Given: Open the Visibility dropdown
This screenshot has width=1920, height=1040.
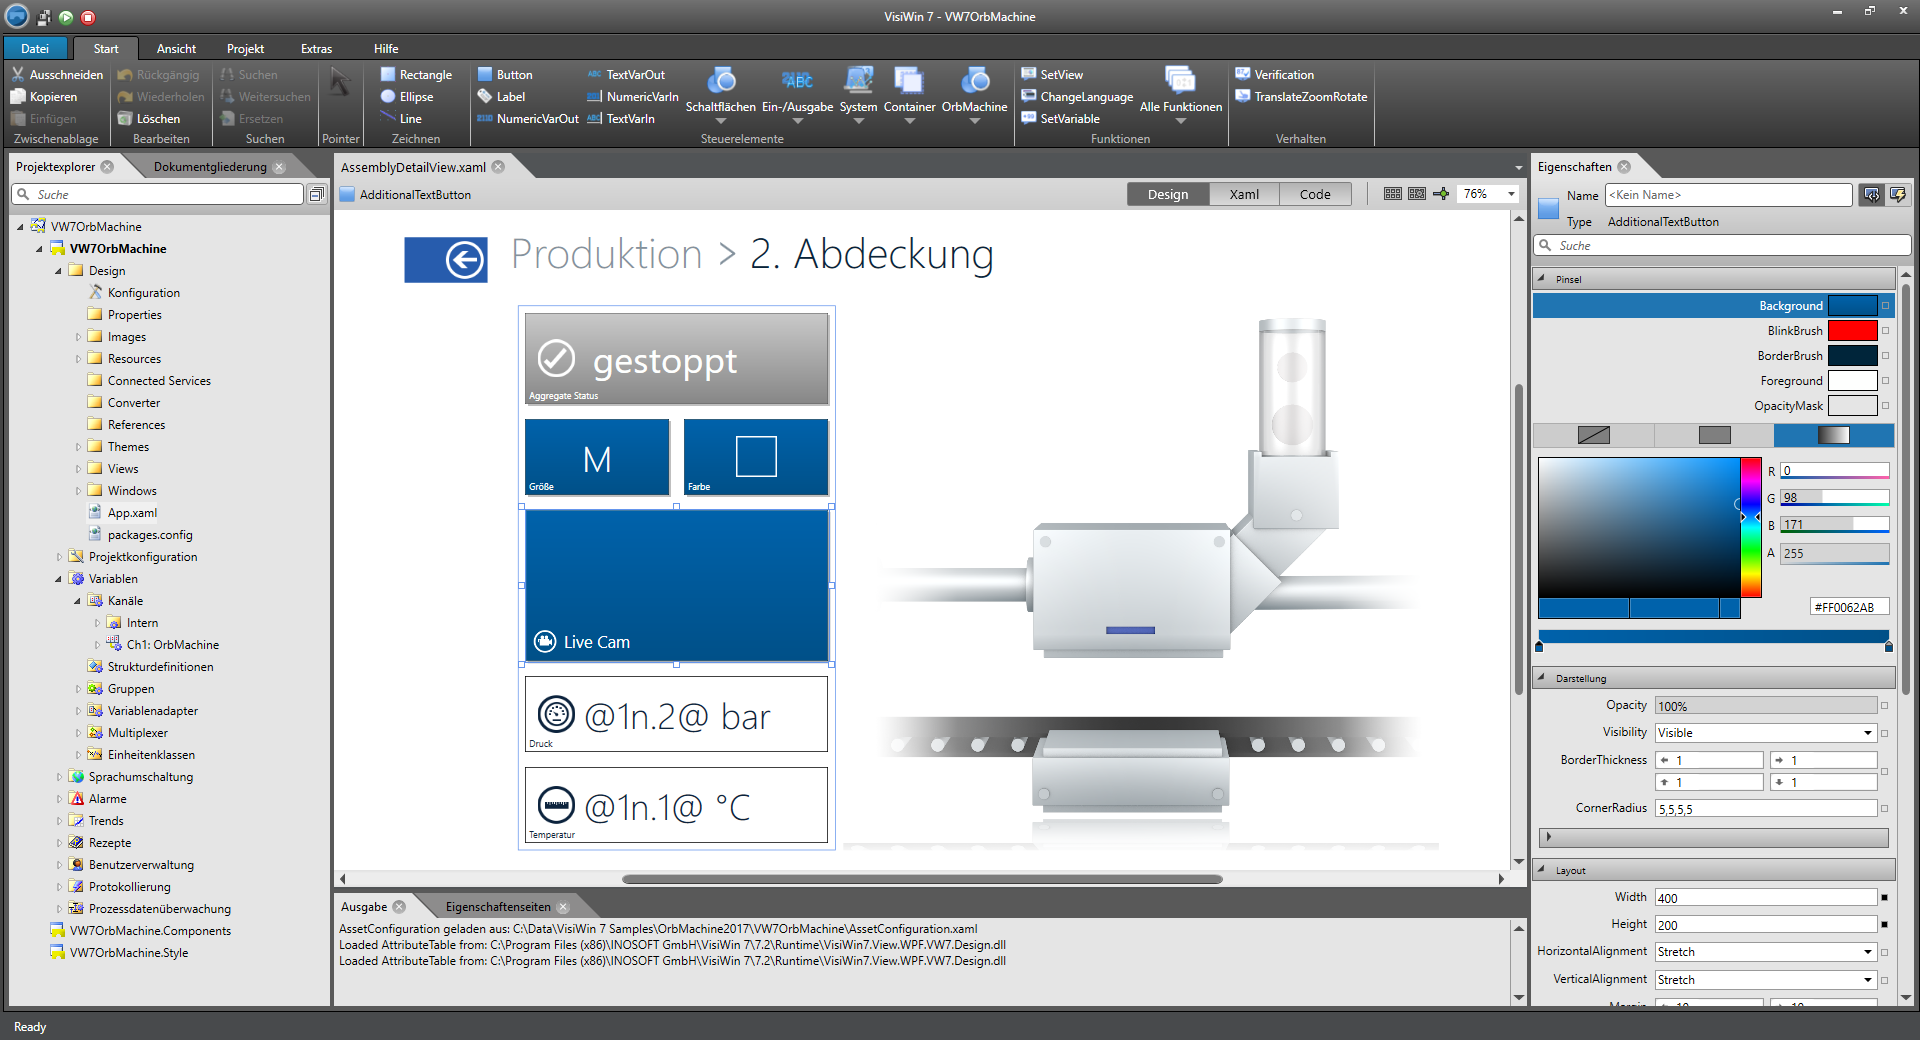Looking at the screenshot, I should point(1866,732).
